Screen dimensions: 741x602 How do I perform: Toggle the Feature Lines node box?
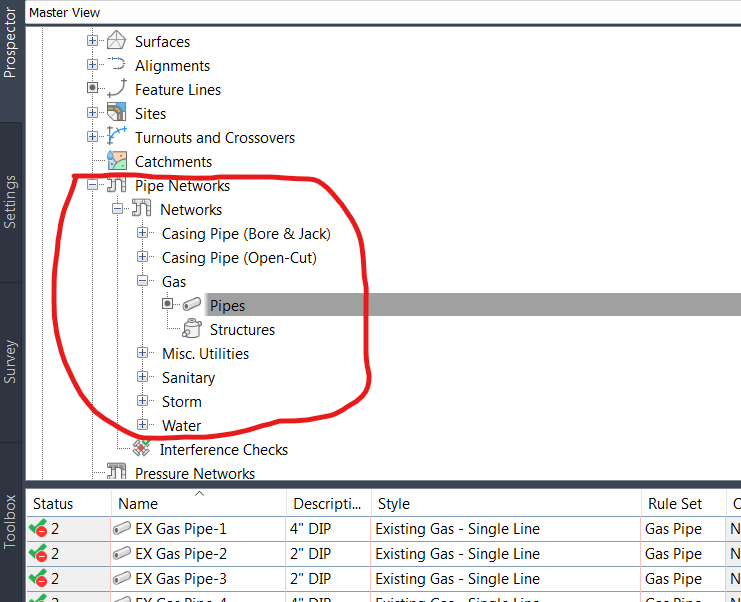click(93, 88)
